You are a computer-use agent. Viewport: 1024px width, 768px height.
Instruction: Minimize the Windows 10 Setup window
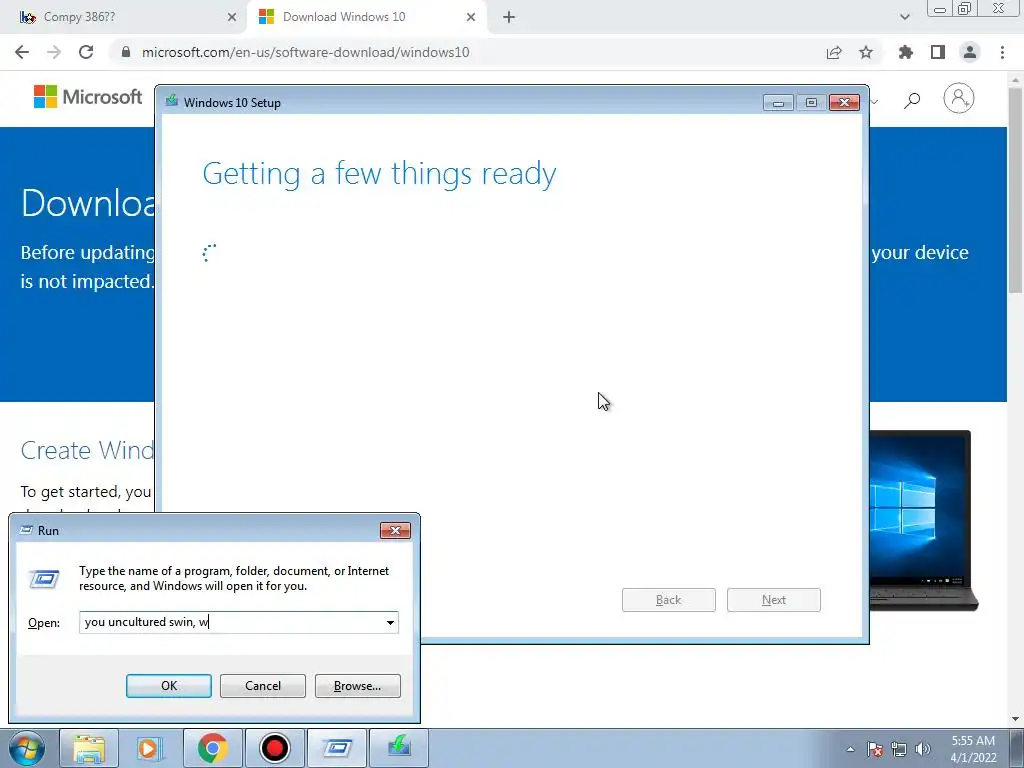(x=778, y=103)
